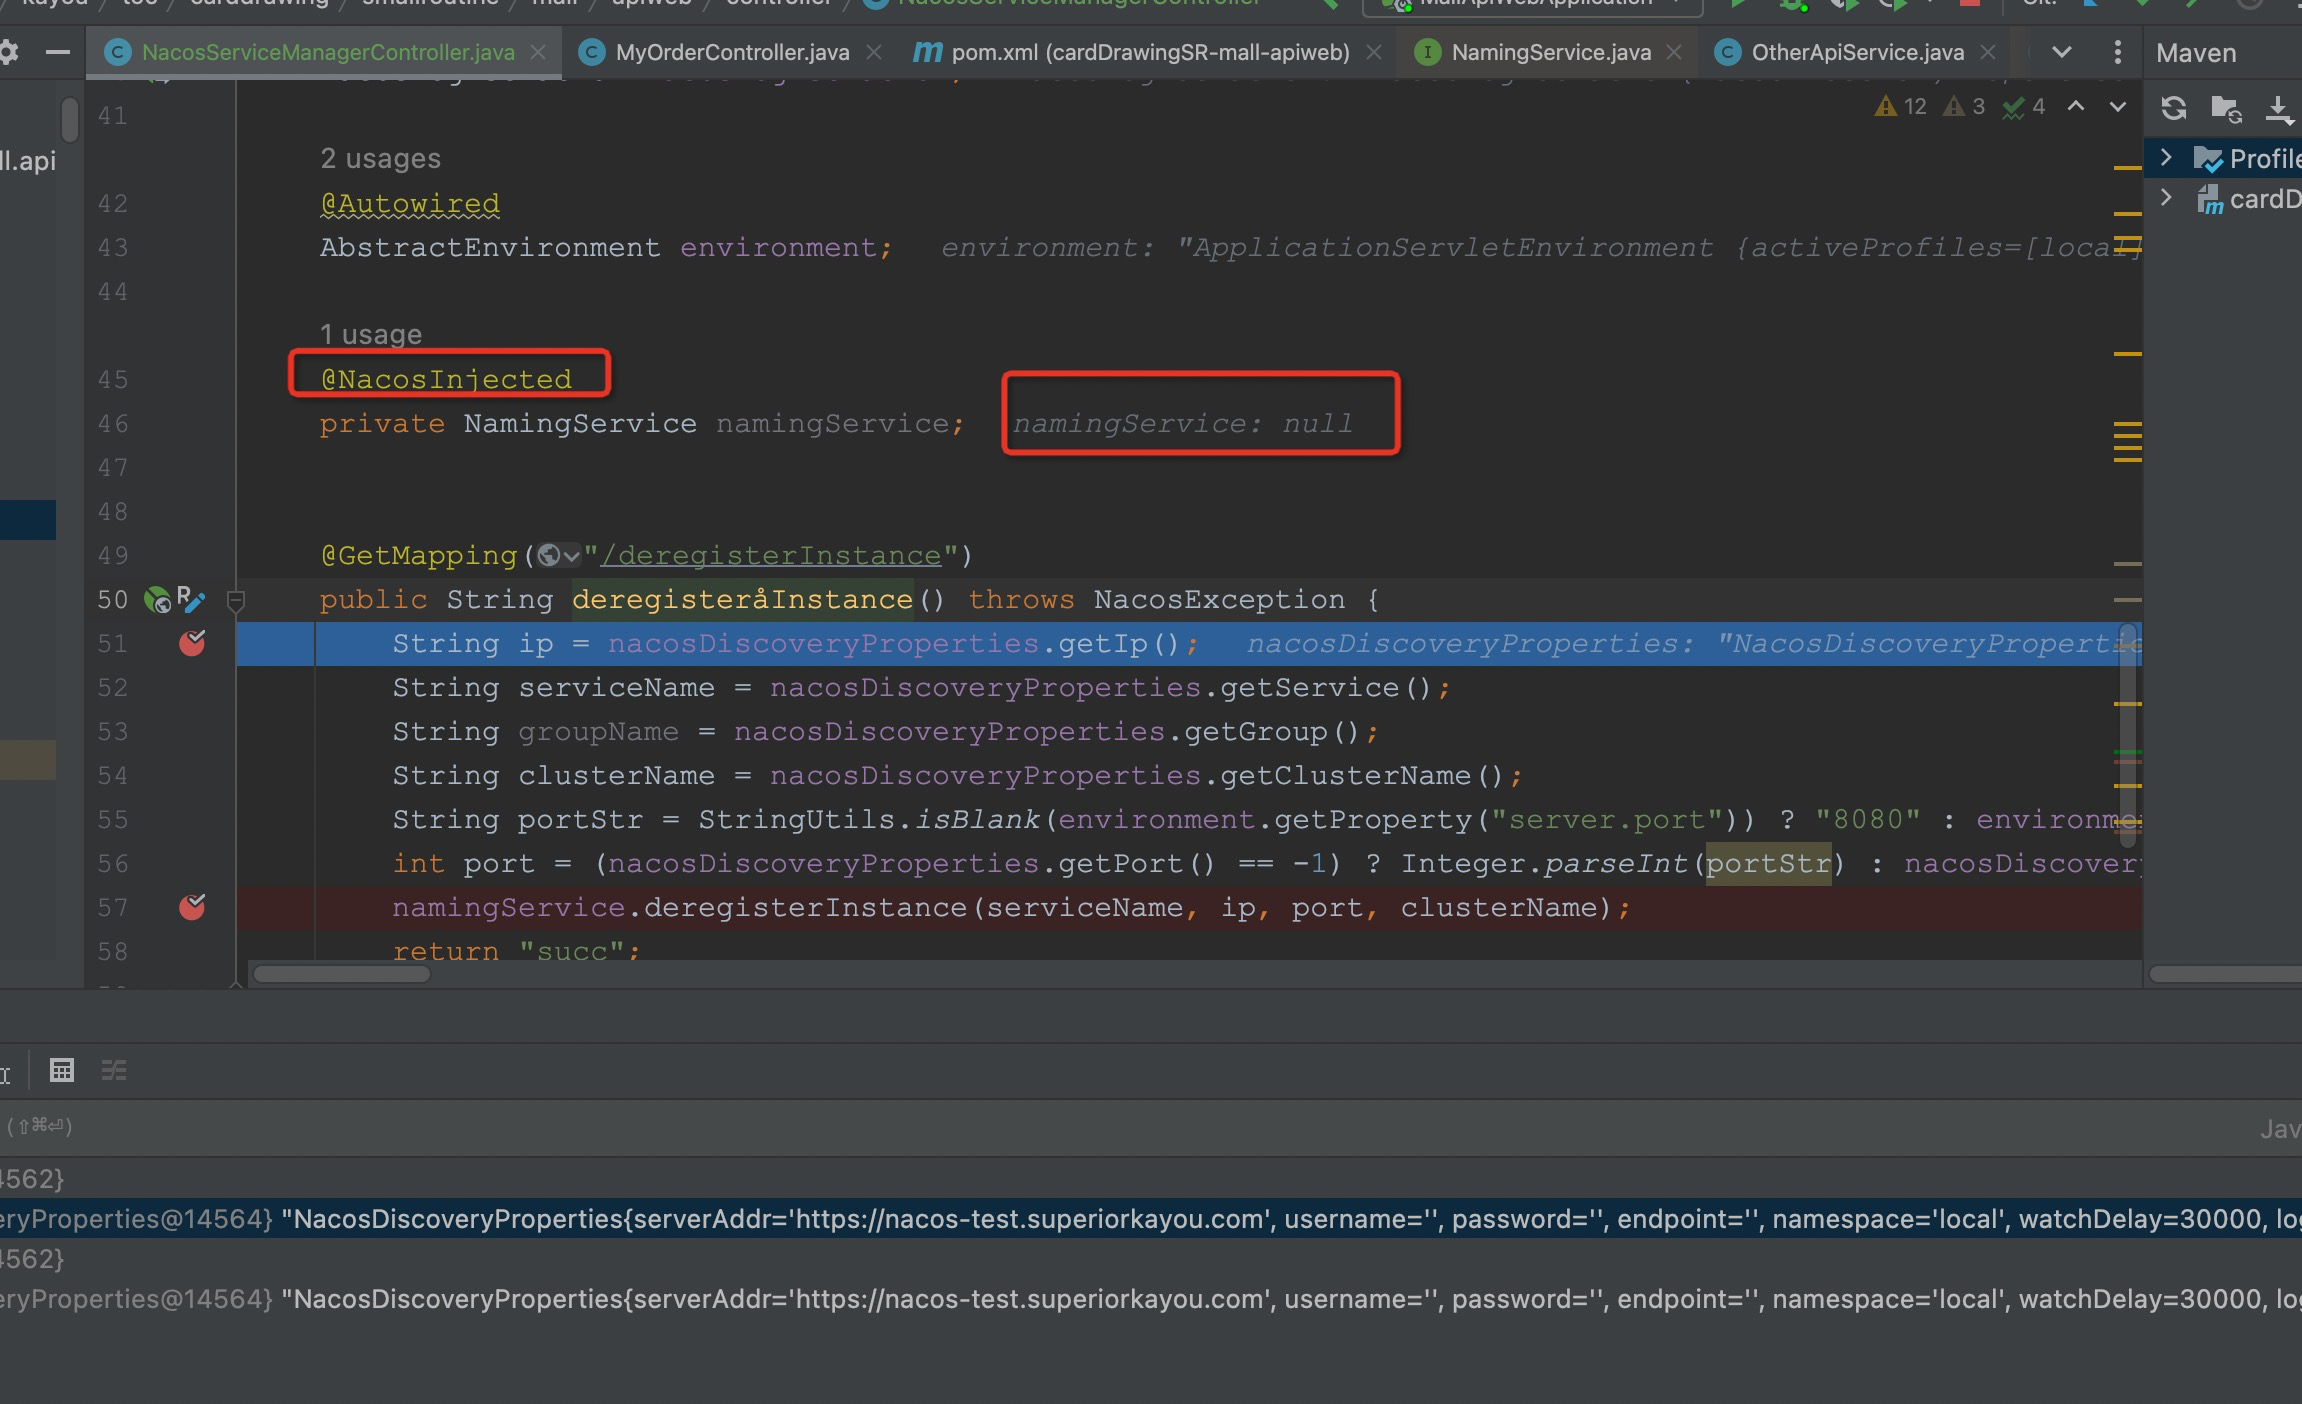2302x1404 pixels.
Task: Click the R edit gutter icon on line 50
Action: click(191, 598)
